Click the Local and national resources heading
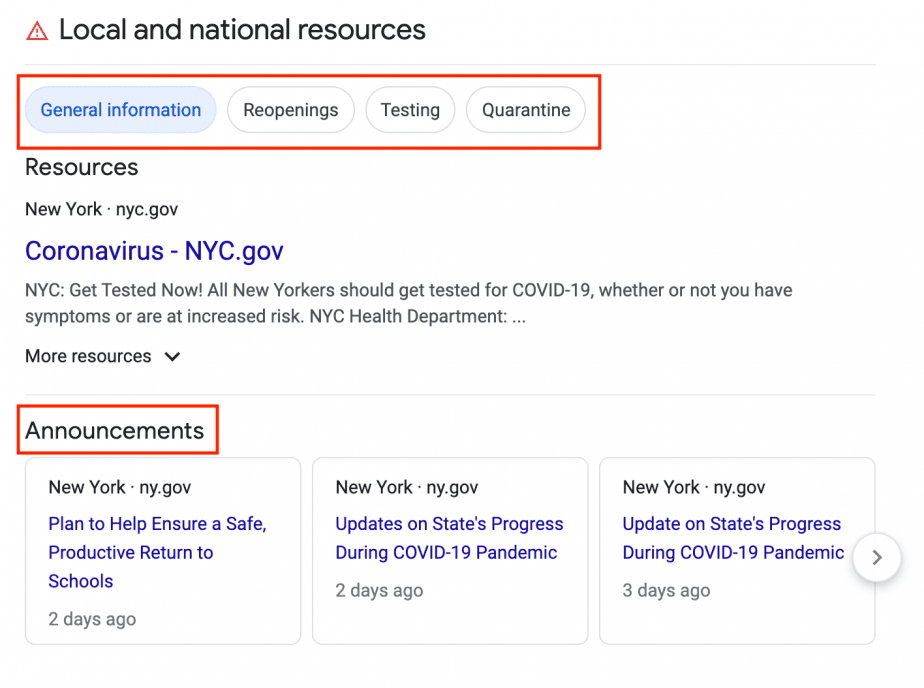Viewport: 924px width, 688px height. point(242,30)
